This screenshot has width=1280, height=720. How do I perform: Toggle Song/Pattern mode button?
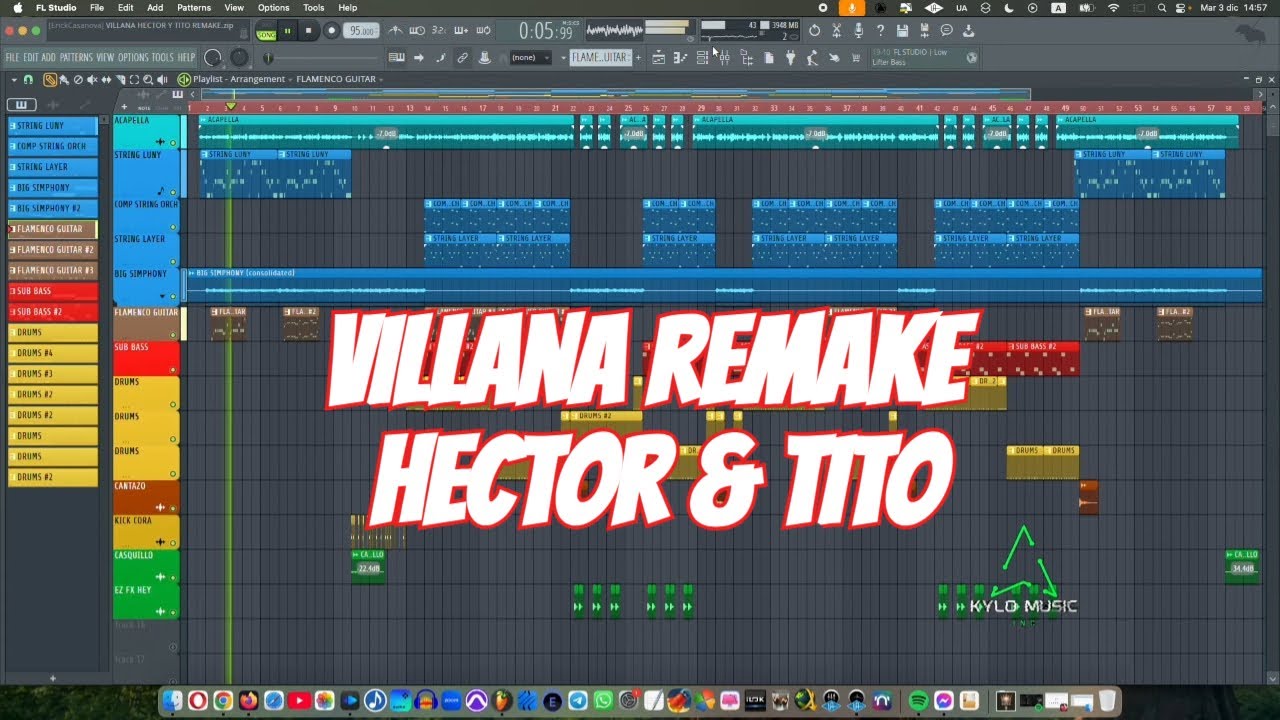point(266,31)
